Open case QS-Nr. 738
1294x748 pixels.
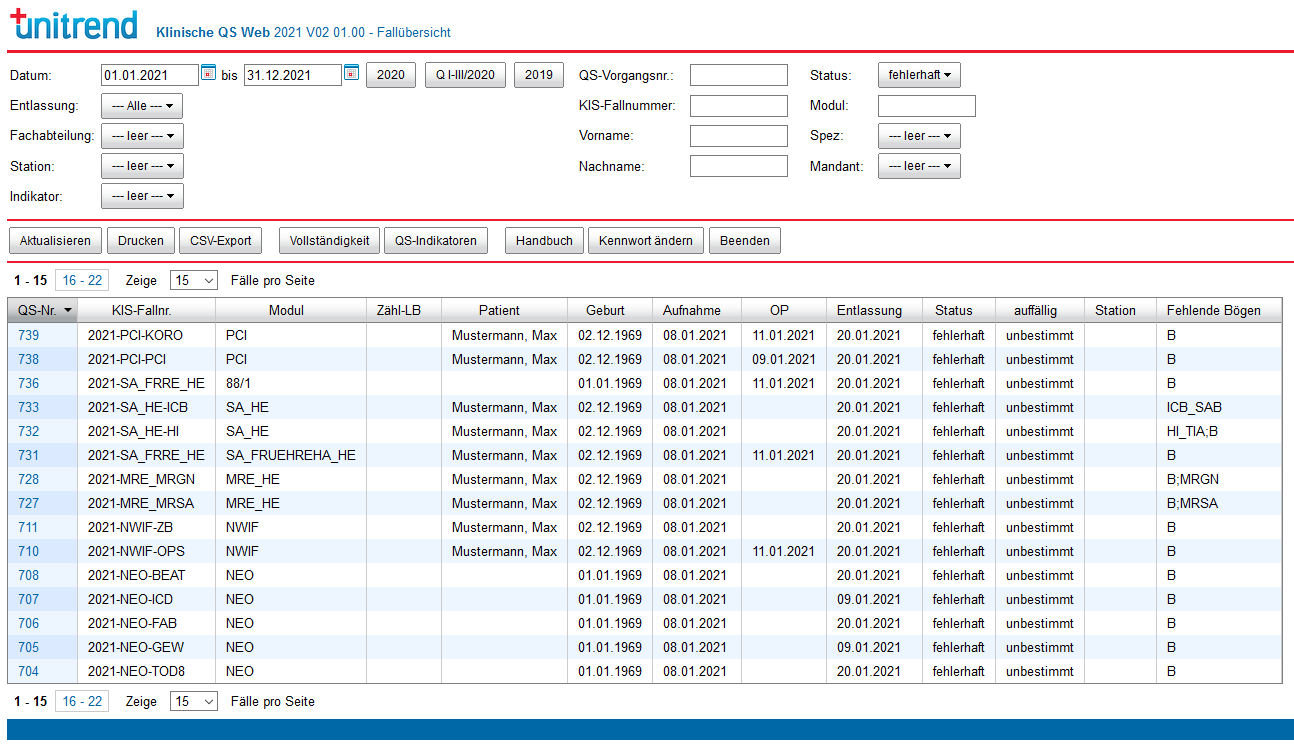click(29, 359)
